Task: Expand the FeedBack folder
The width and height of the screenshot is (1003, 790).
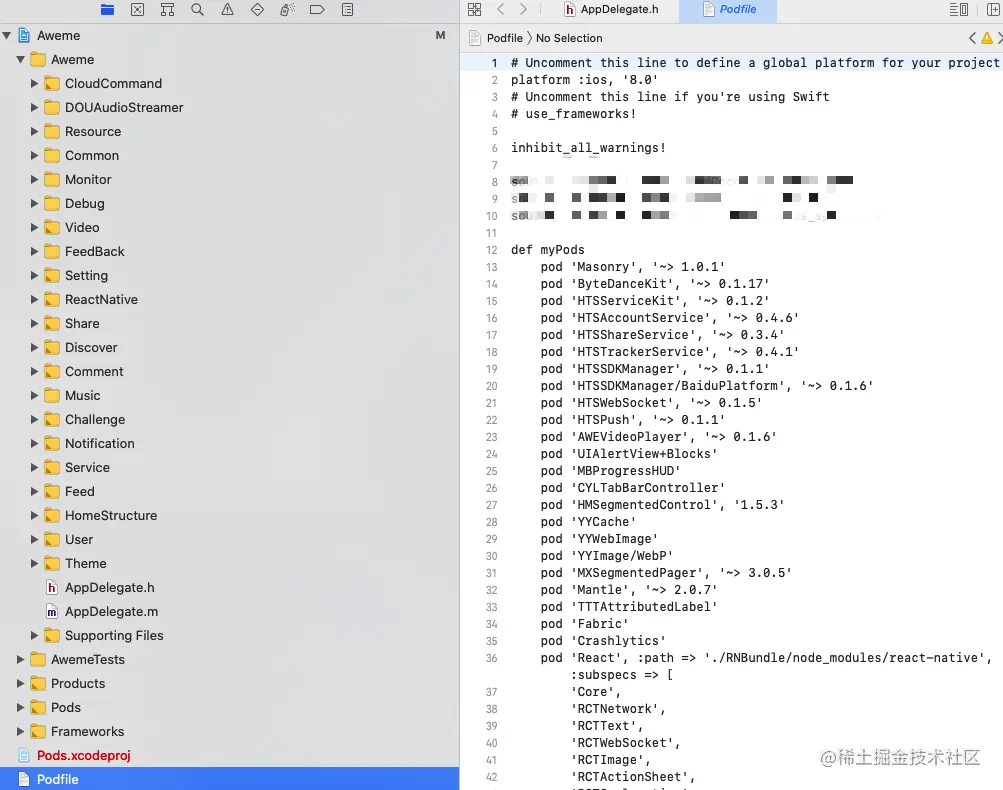Action: coord(35,251)
